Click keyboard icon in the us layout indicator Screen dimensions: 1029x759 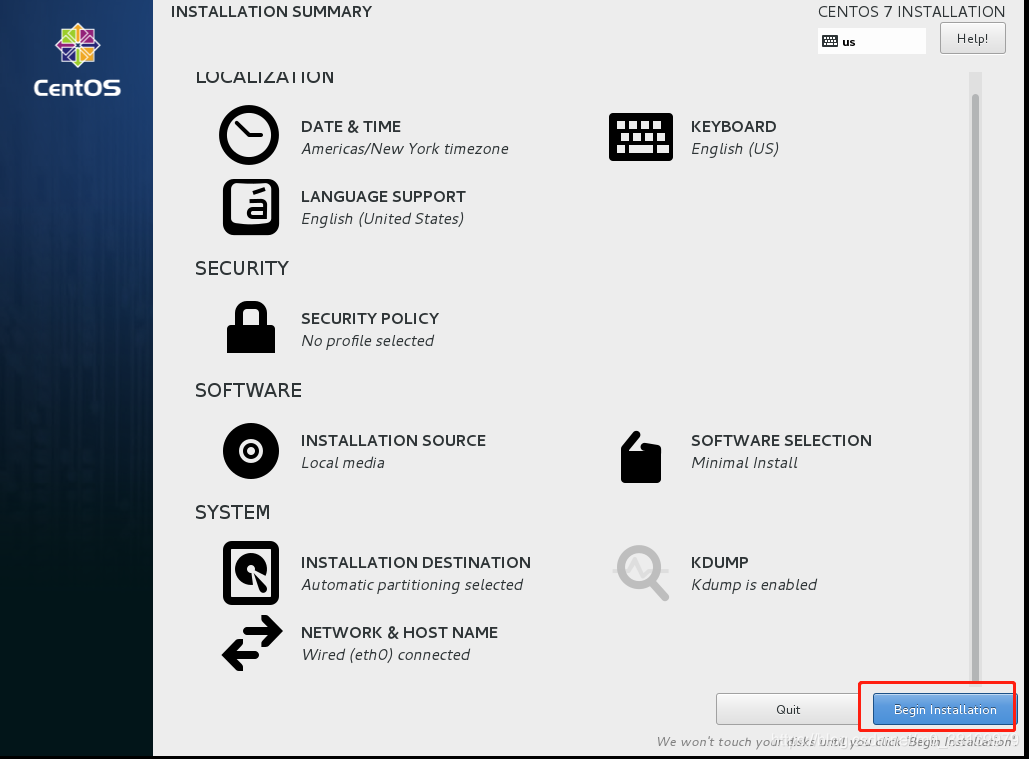click(x=830, y=41)
